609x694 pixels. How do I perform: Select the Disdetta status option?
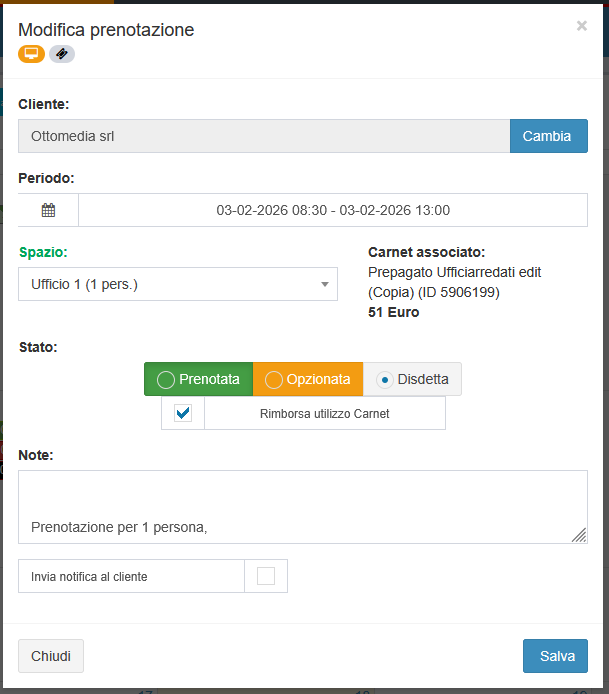point(412,379)
